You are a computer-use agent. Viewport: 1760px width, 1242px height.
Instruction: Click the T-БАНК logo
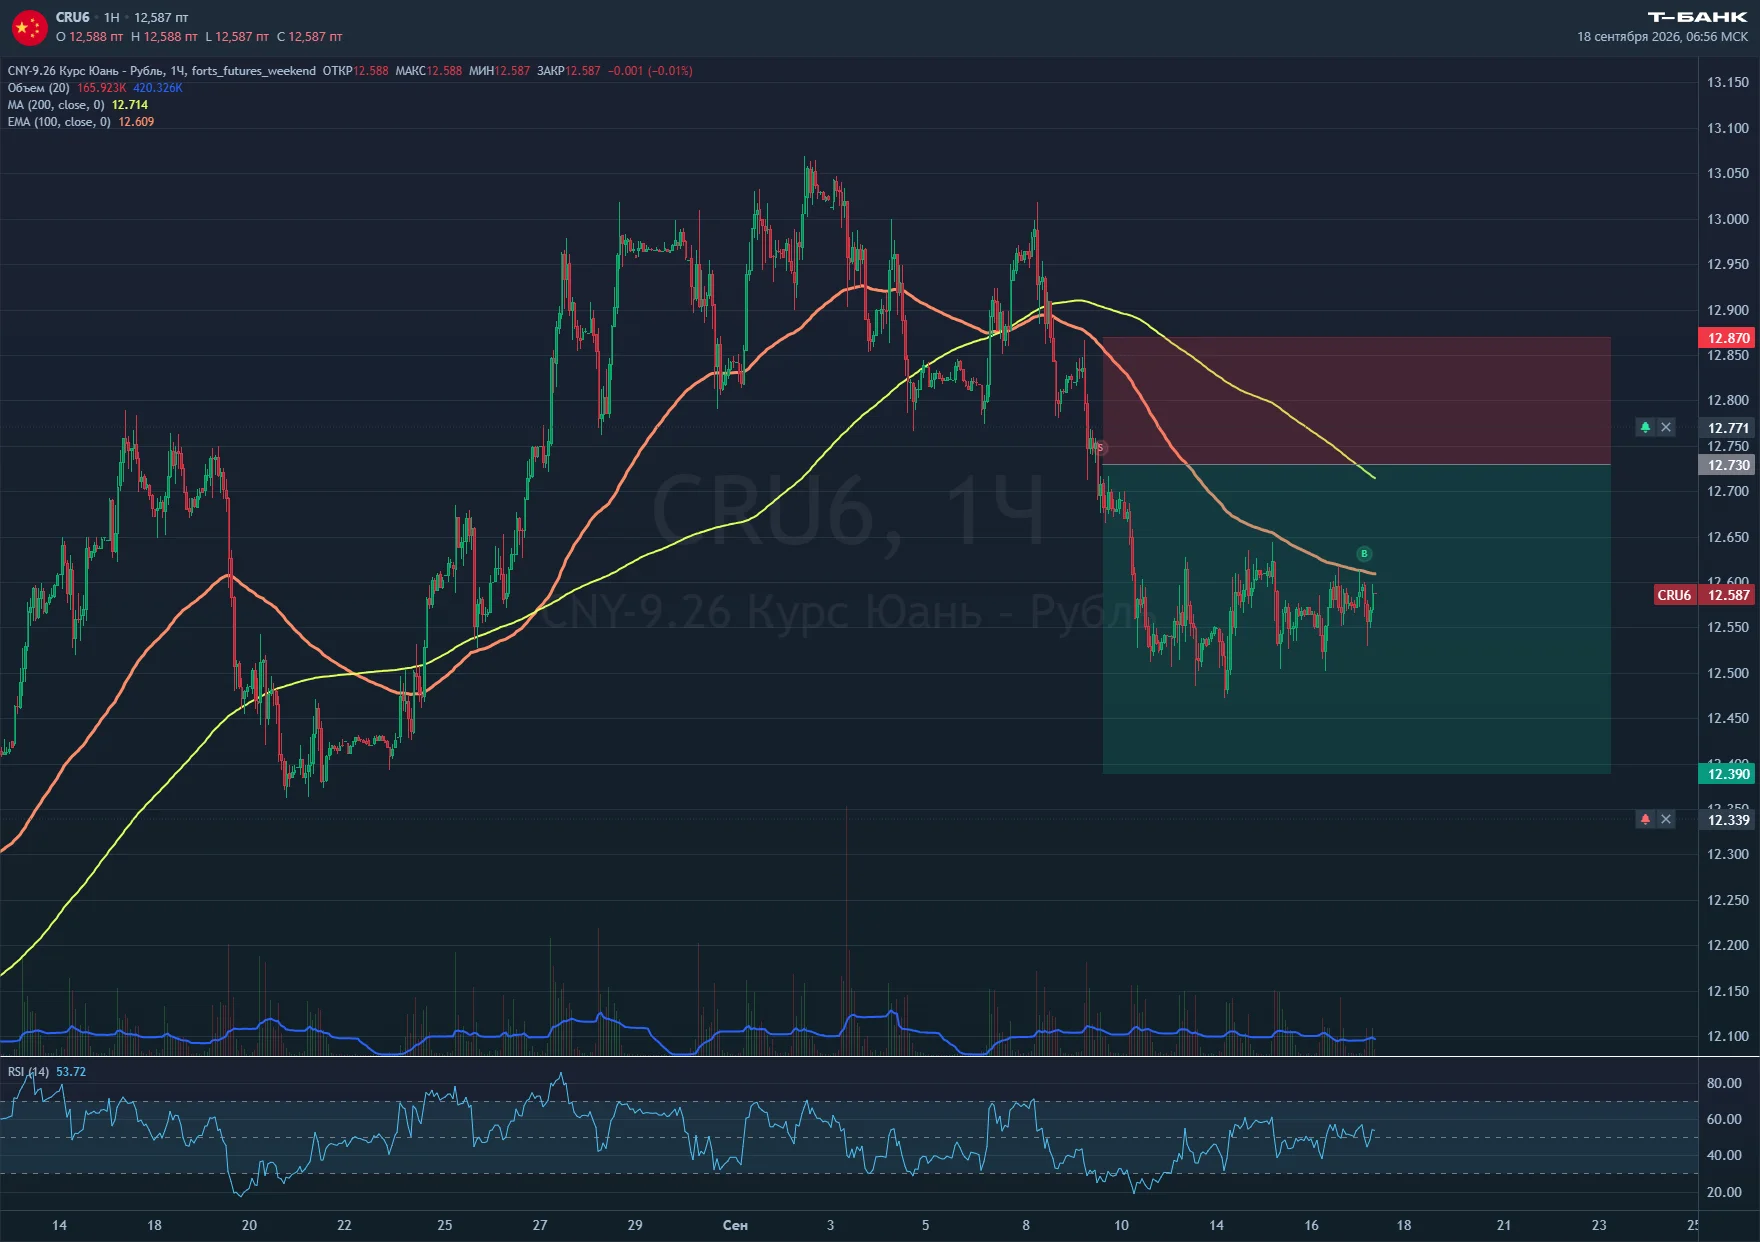tap(1697, 17)
